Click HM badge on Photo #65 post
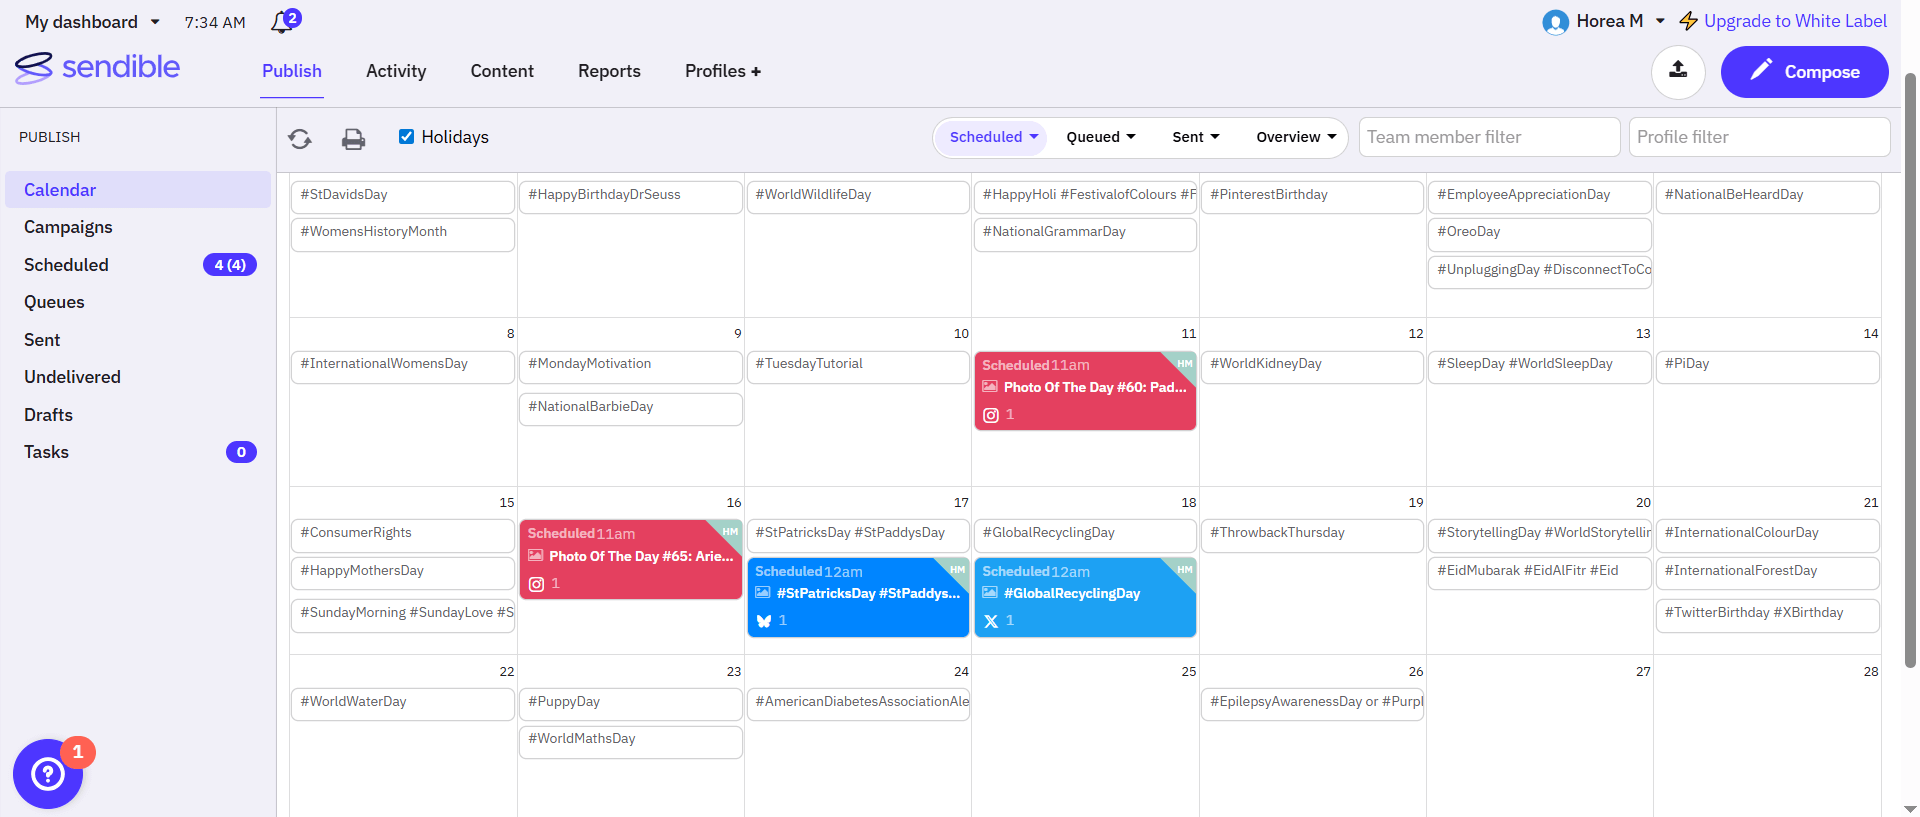 tap(730, 531)
